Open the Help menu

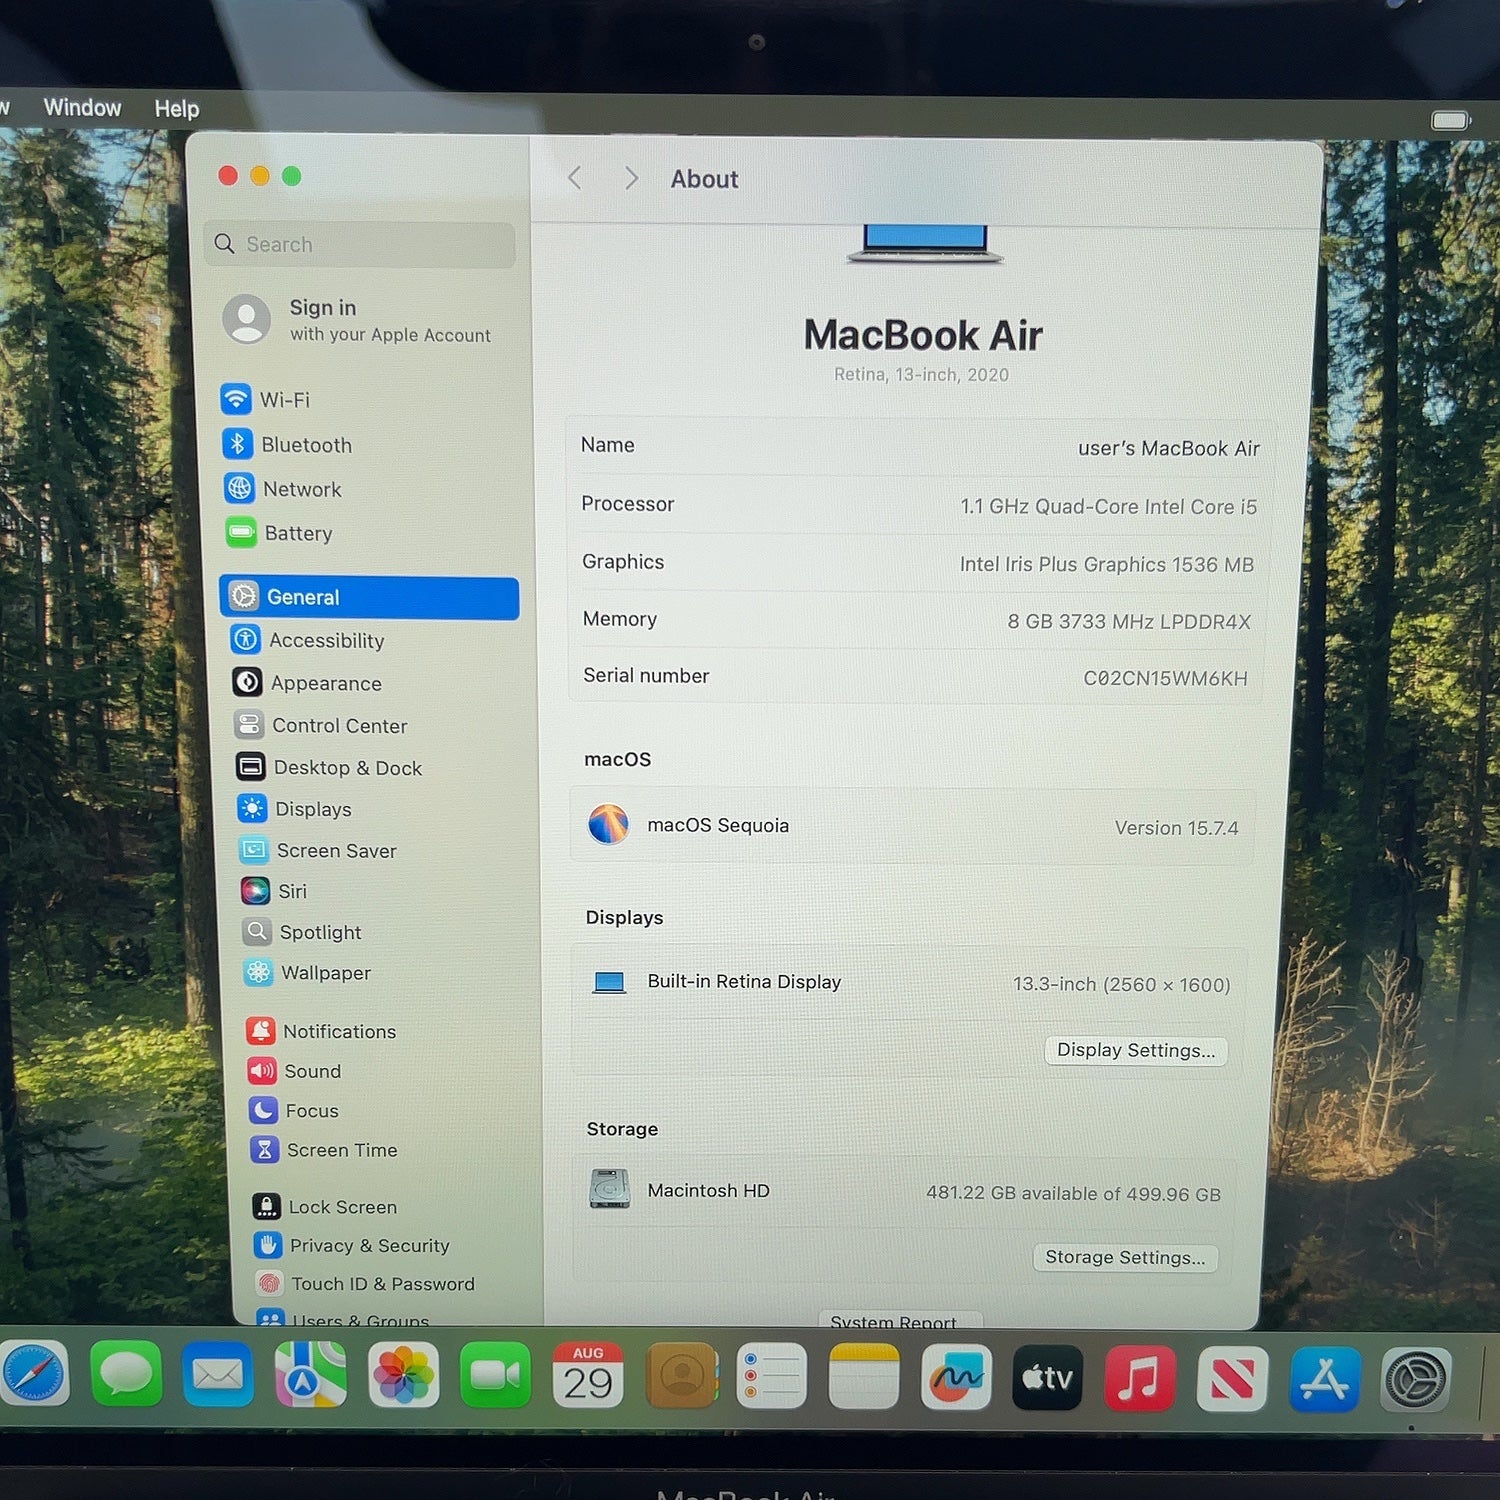click(x=177, y=108)
